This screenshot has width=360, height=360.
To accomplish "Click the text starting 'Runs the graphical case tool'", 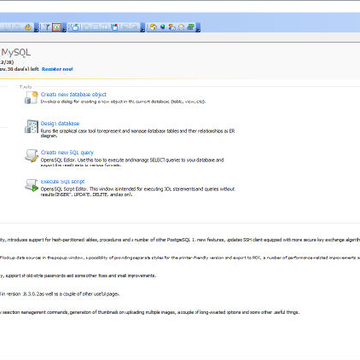I will (x=138, y=133).
